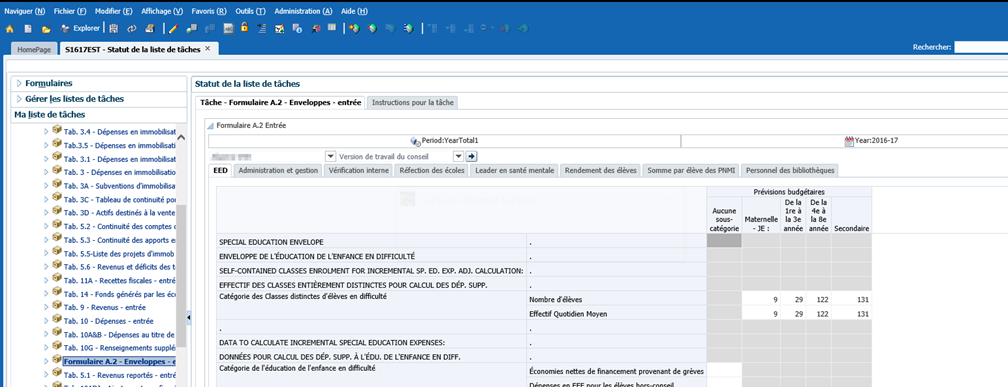The image size is (1008, 387).
Task: Switch to Somme par élève des PNMI tab
Action: tap(692, 170)
